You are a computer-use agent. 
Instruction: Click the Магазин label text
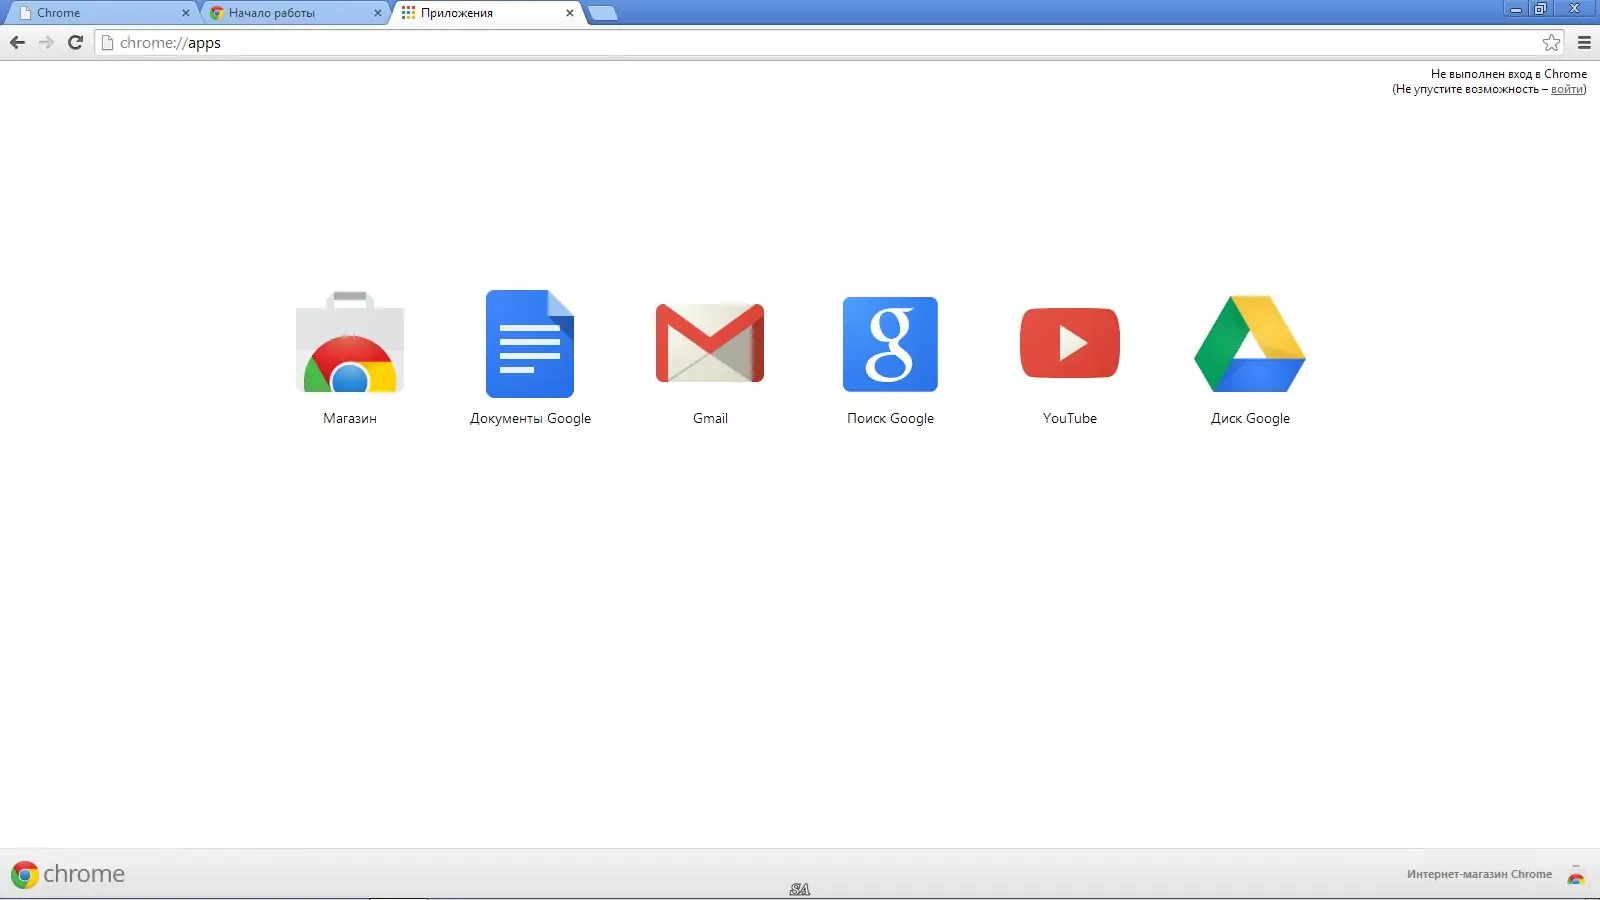tap(350, 418)
